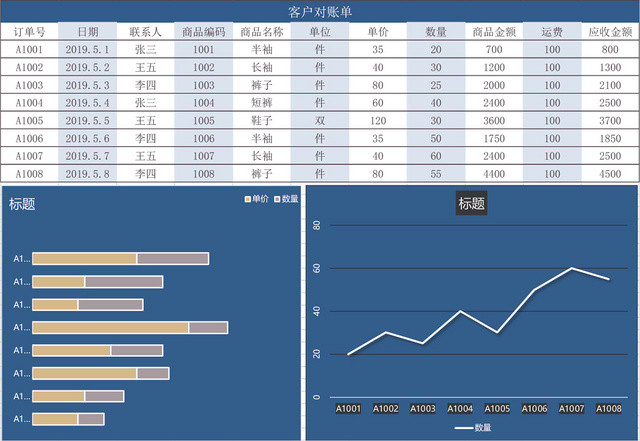Click the 数量 legend entry under line chart
Viewport: 640px width, 441px height.
[x=473, y=428]
